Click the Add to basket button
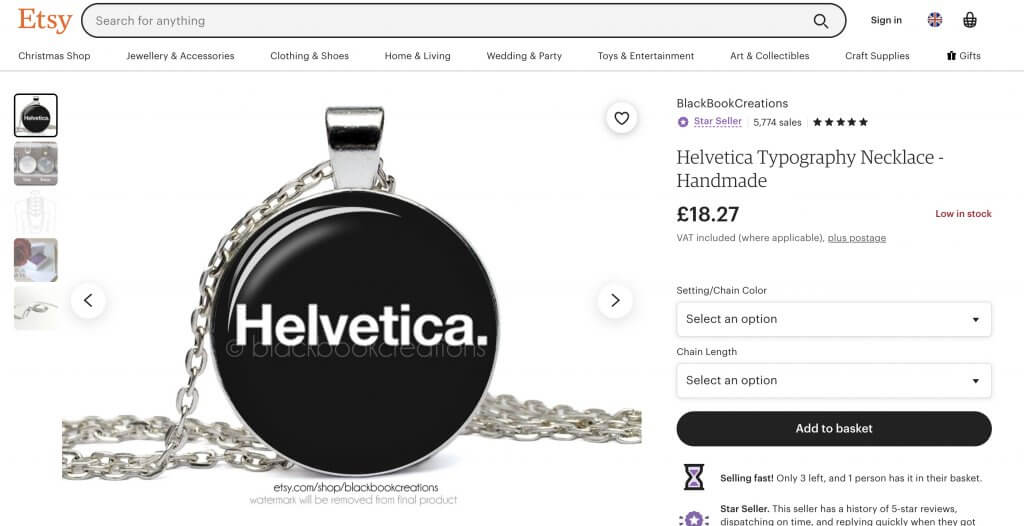Viewport: 1024px width, 526px height. tap(833, 429)
